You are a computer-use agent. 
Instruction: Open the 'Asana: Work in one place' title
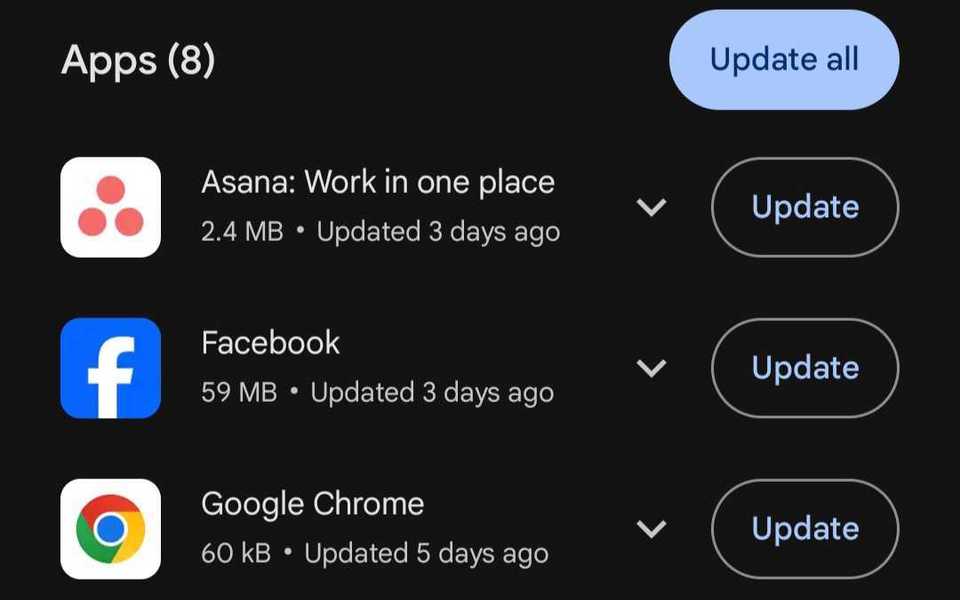click(x=378, y=183)
